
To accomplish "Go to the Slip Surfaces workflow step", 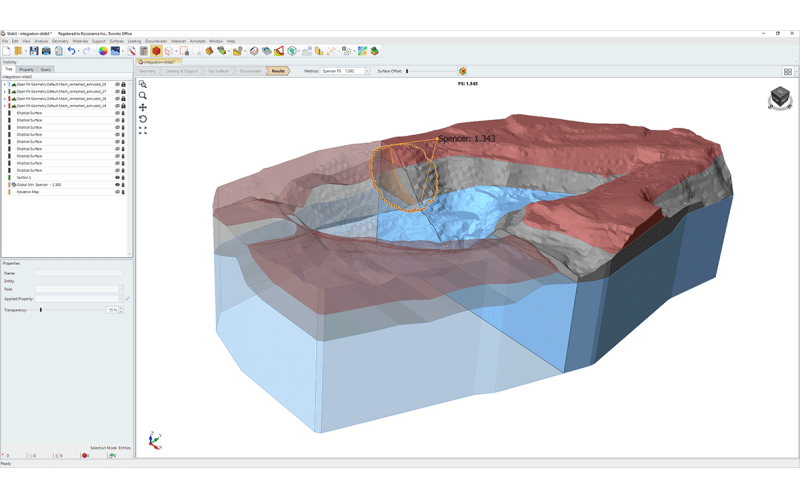I will [217, 71].
